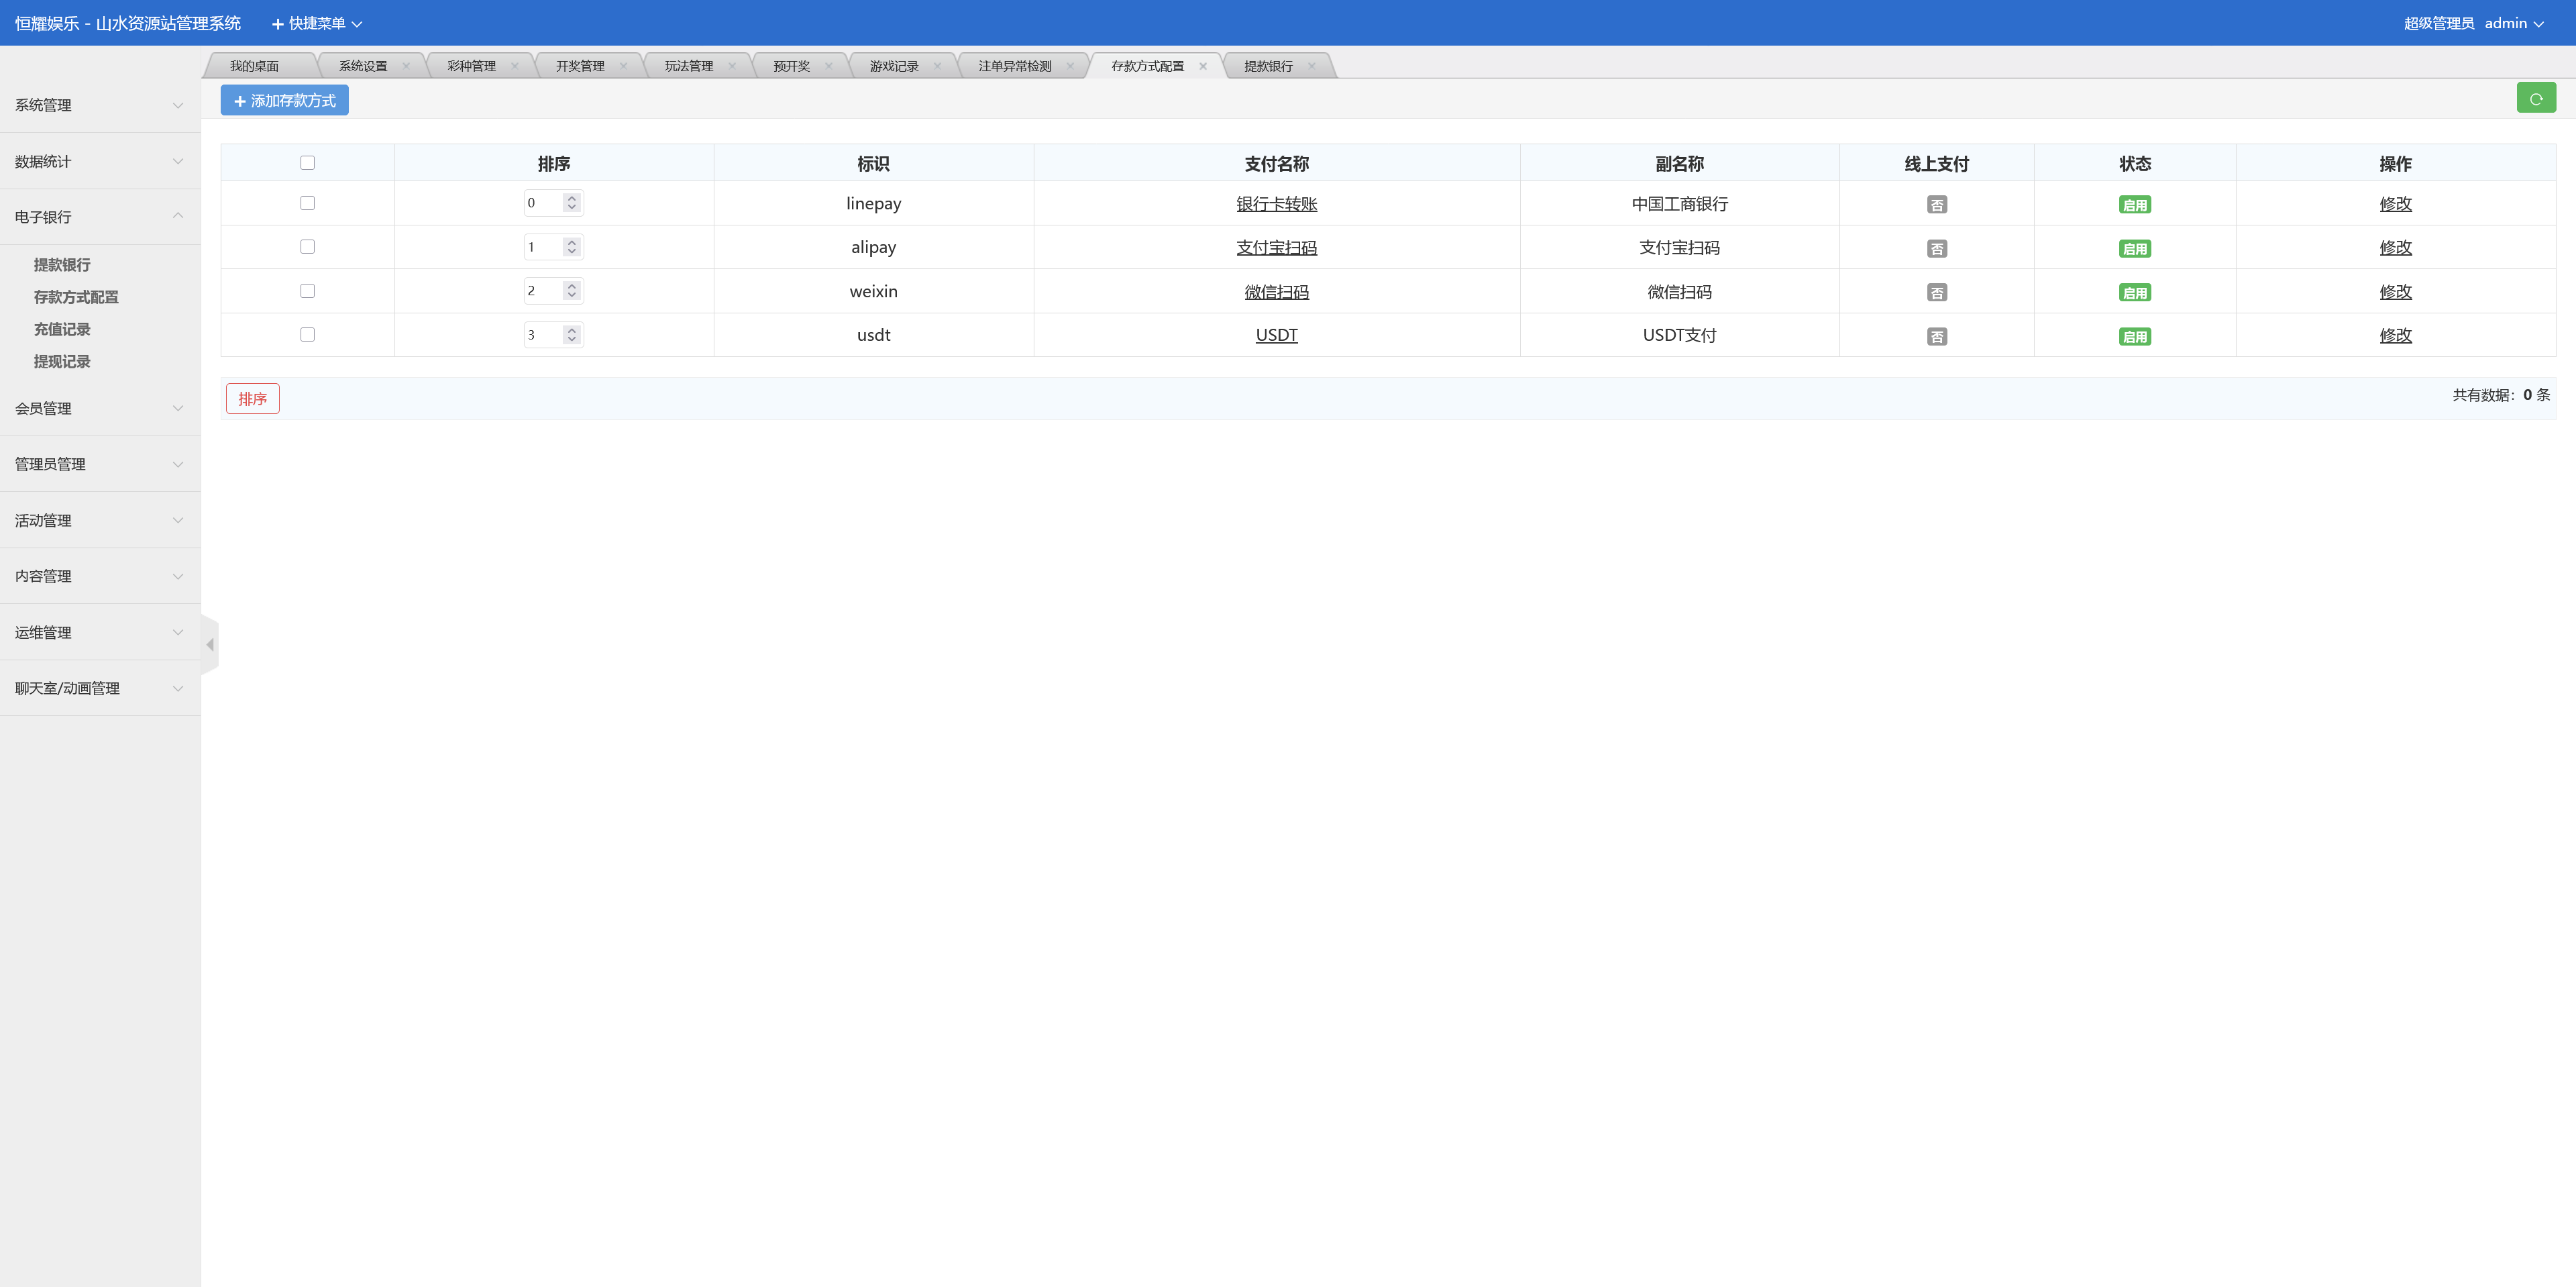Image resolution: width=2576 pixels, height=1287 pixels.
Task: Click the 否 online payment badge for usdt
Action: click(1936, 337)
